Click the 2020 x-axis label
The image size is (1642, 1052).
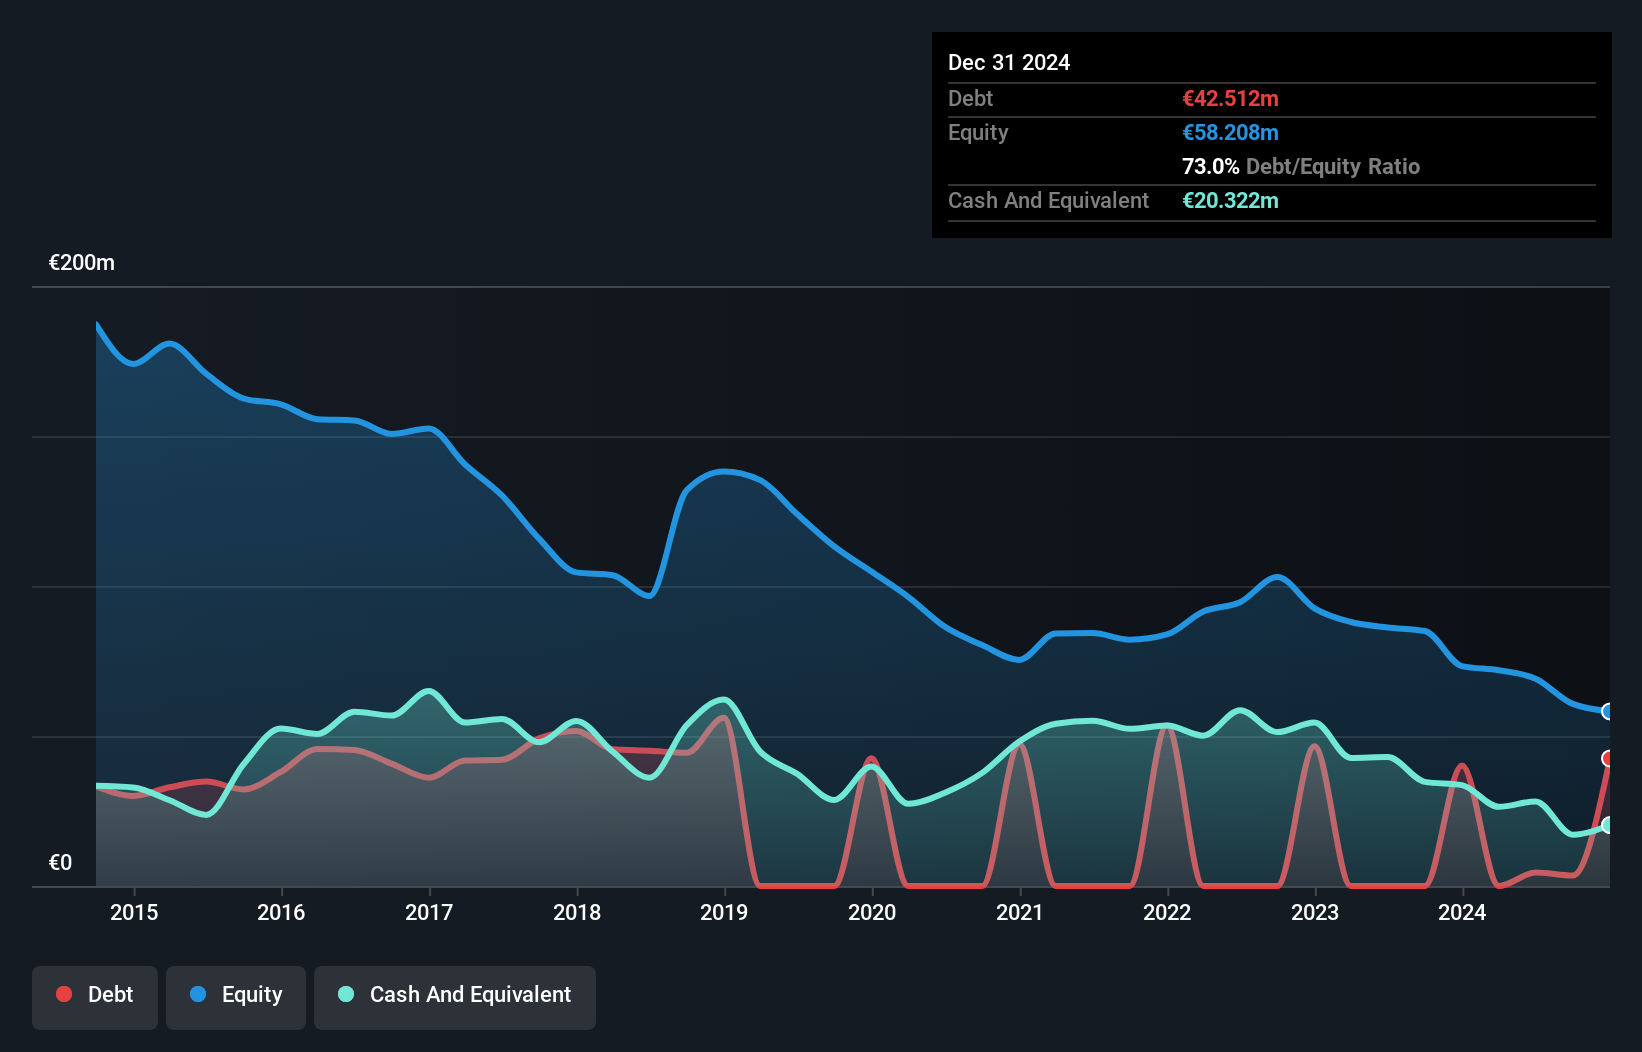[872, 912]
